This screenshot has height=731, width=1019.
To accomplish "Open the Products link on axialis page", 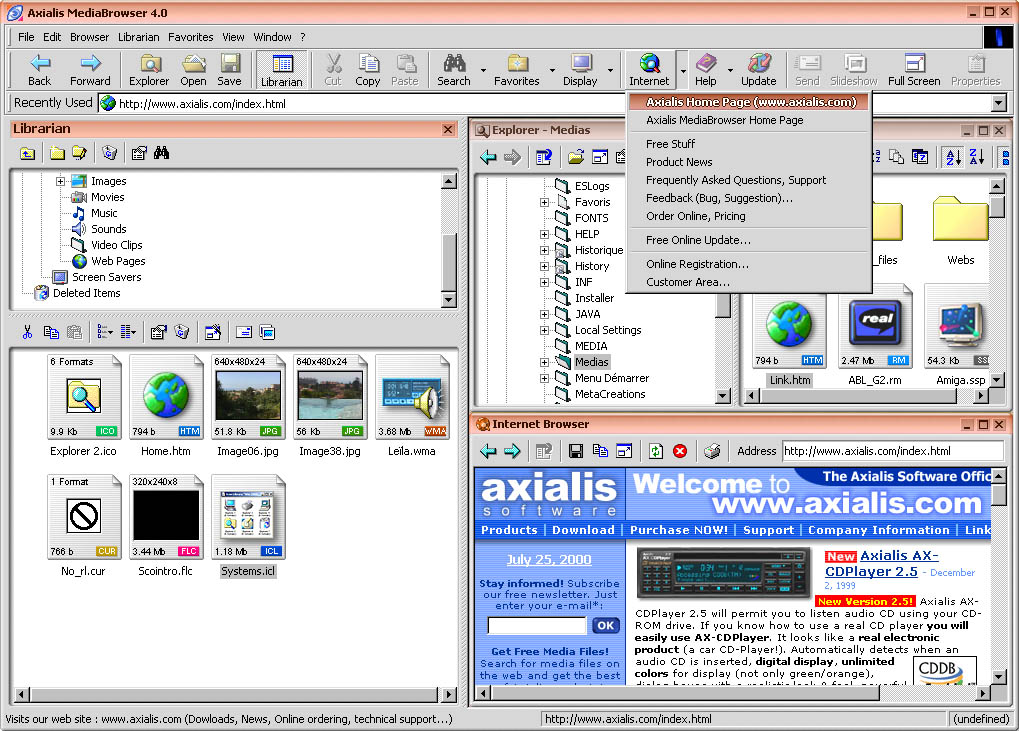I will click(509, 530).
